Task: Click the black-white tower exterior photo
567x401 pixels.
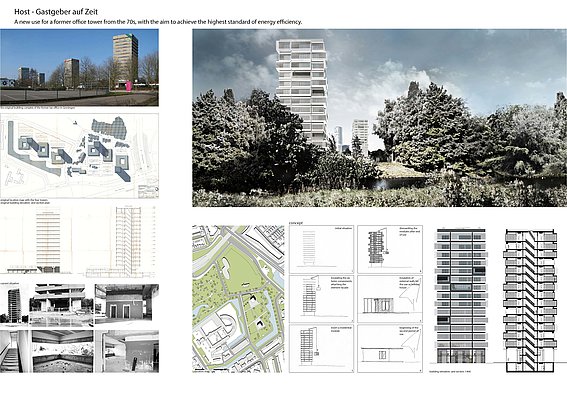Action: pos(14,304)
